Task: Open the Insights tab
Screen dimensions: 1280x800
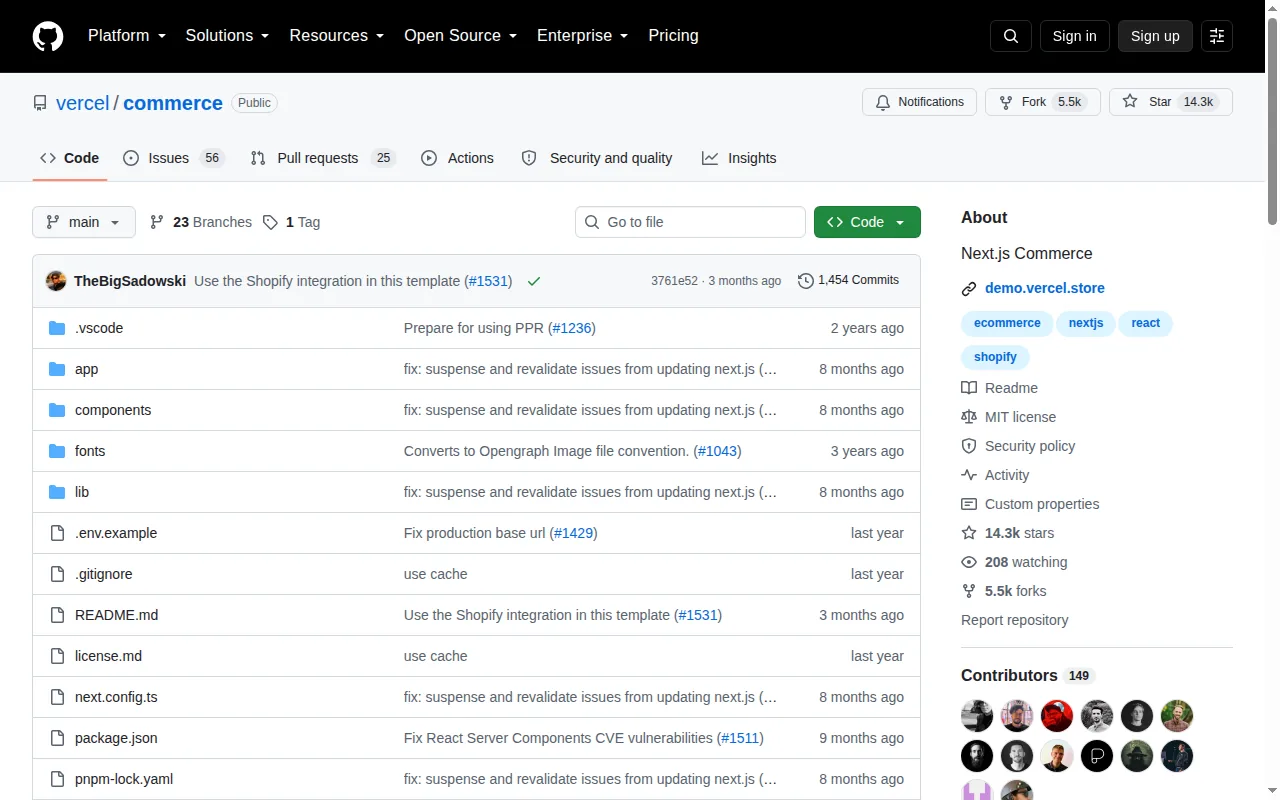Action: [739, 158]
